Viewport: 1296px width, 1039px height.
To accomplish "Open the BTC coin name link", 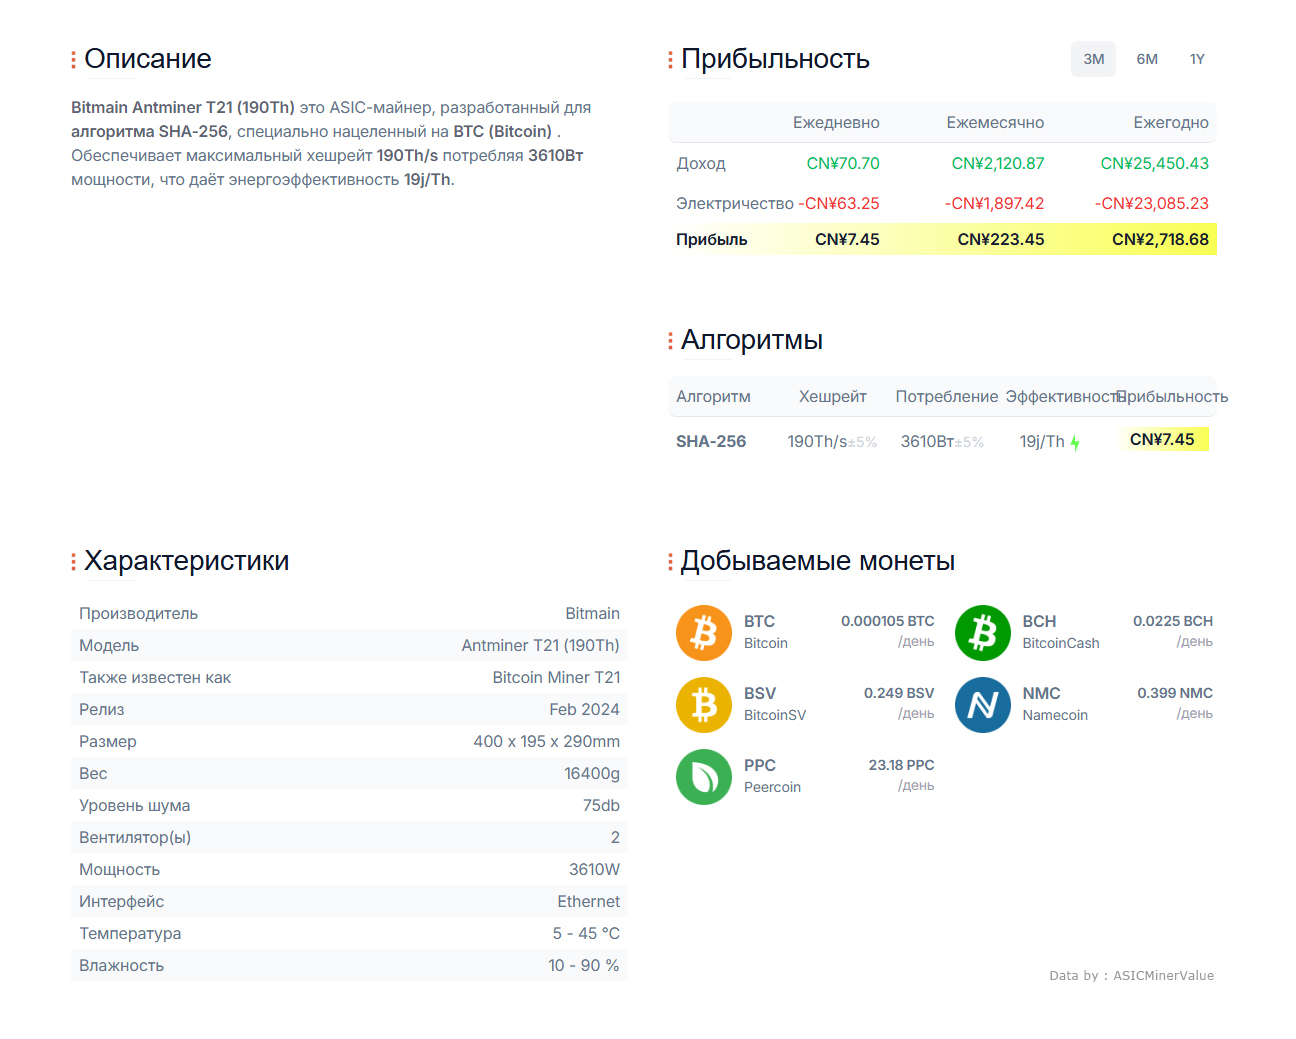I will (759, 621).
